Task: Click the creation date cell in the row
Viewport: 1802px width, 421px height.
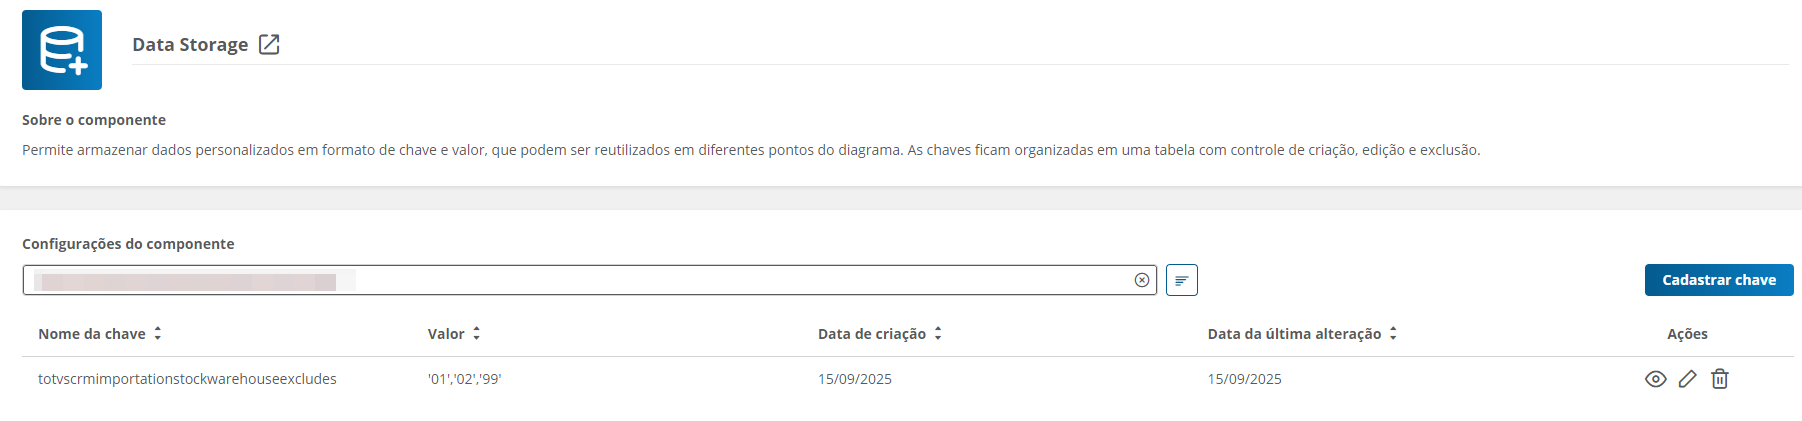Action: [x=854, y=379]
